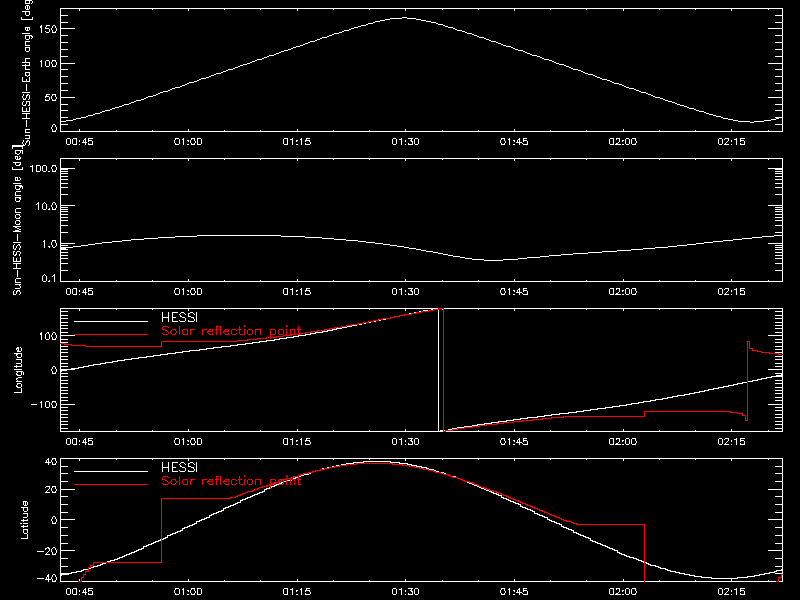Click the 0.1 tick on the Moon angle plot

pyautogui.click(x=49, y=278)
